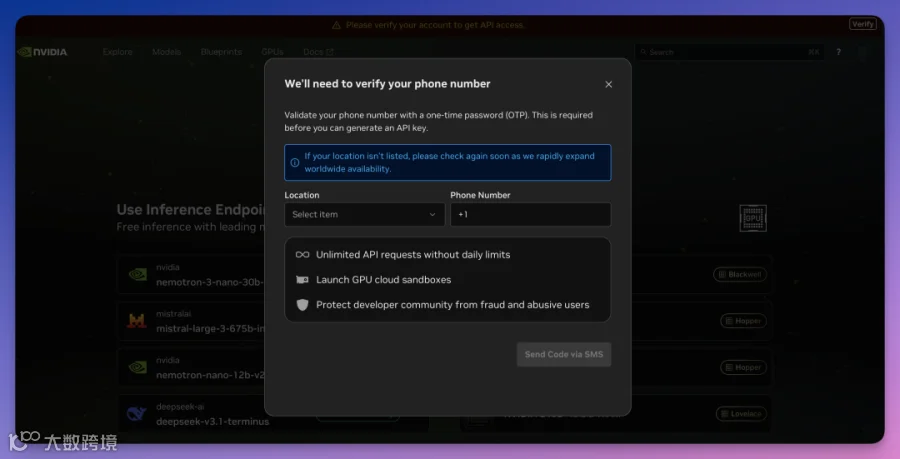
Task: Open the Docs external link
Action: [x=318, y=52]
